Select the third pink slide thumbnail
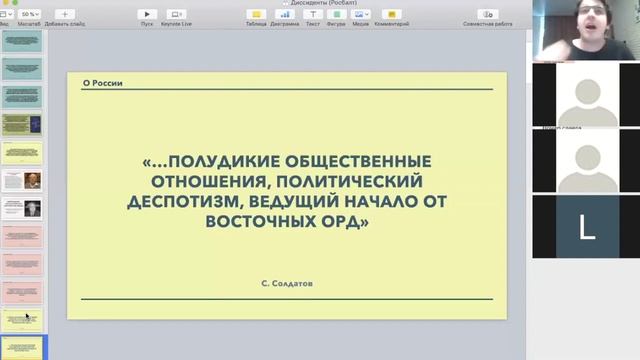The width and height of the screenshot is (640, 360). (22, 292)
